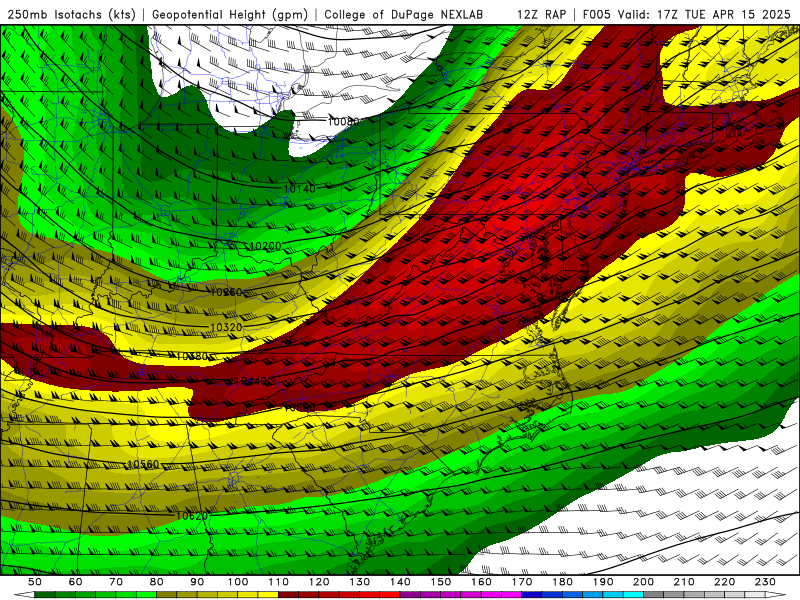
Task: Pick the bright red swatch under 140
Action: point(390,595)
